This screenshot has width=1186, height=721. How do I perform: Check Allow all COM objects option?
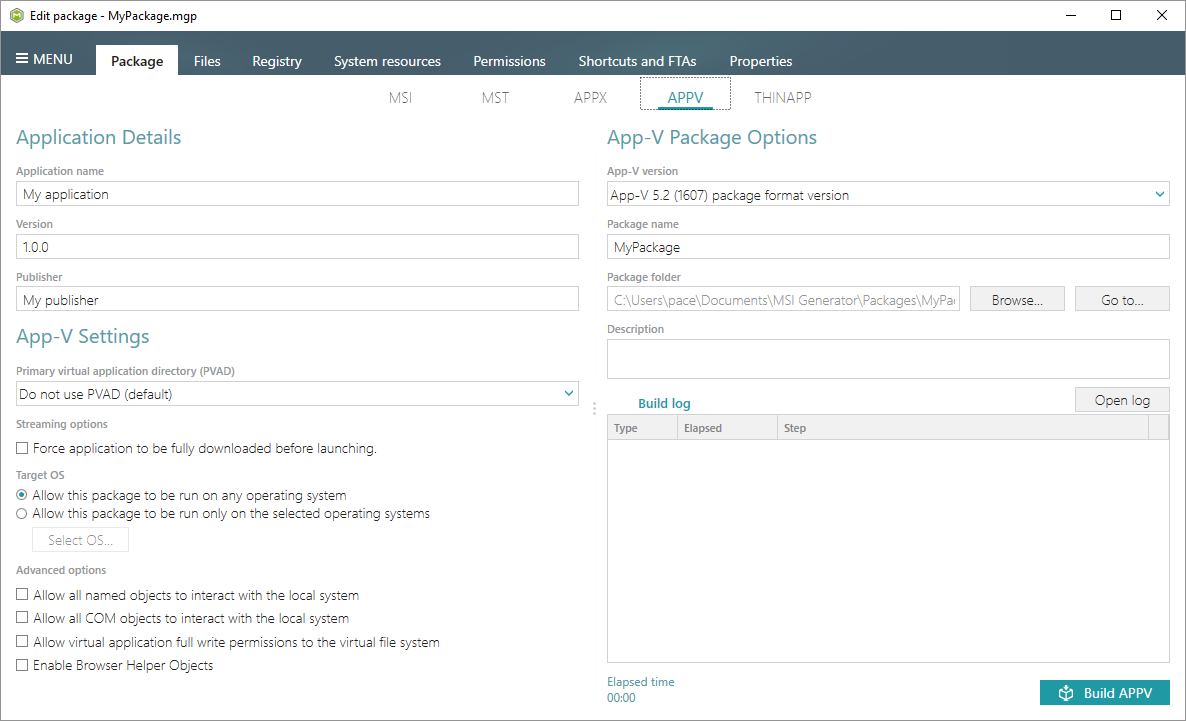[x=23, y=619]
